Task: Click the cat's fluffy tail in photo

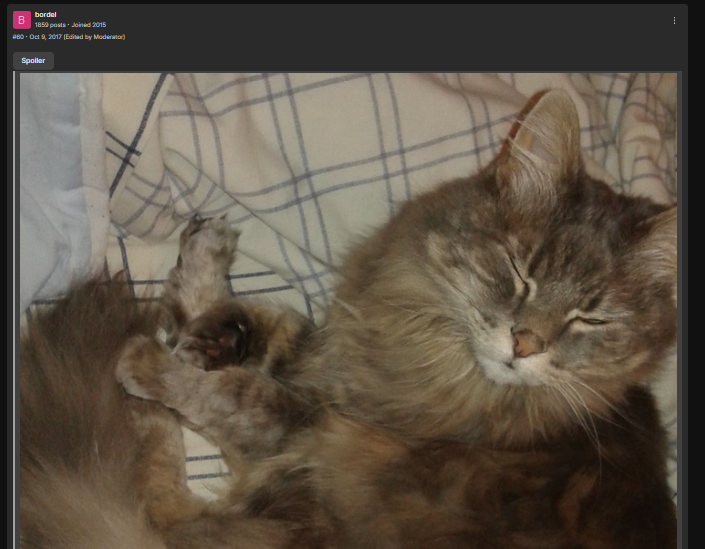Action: pos(81,405)
